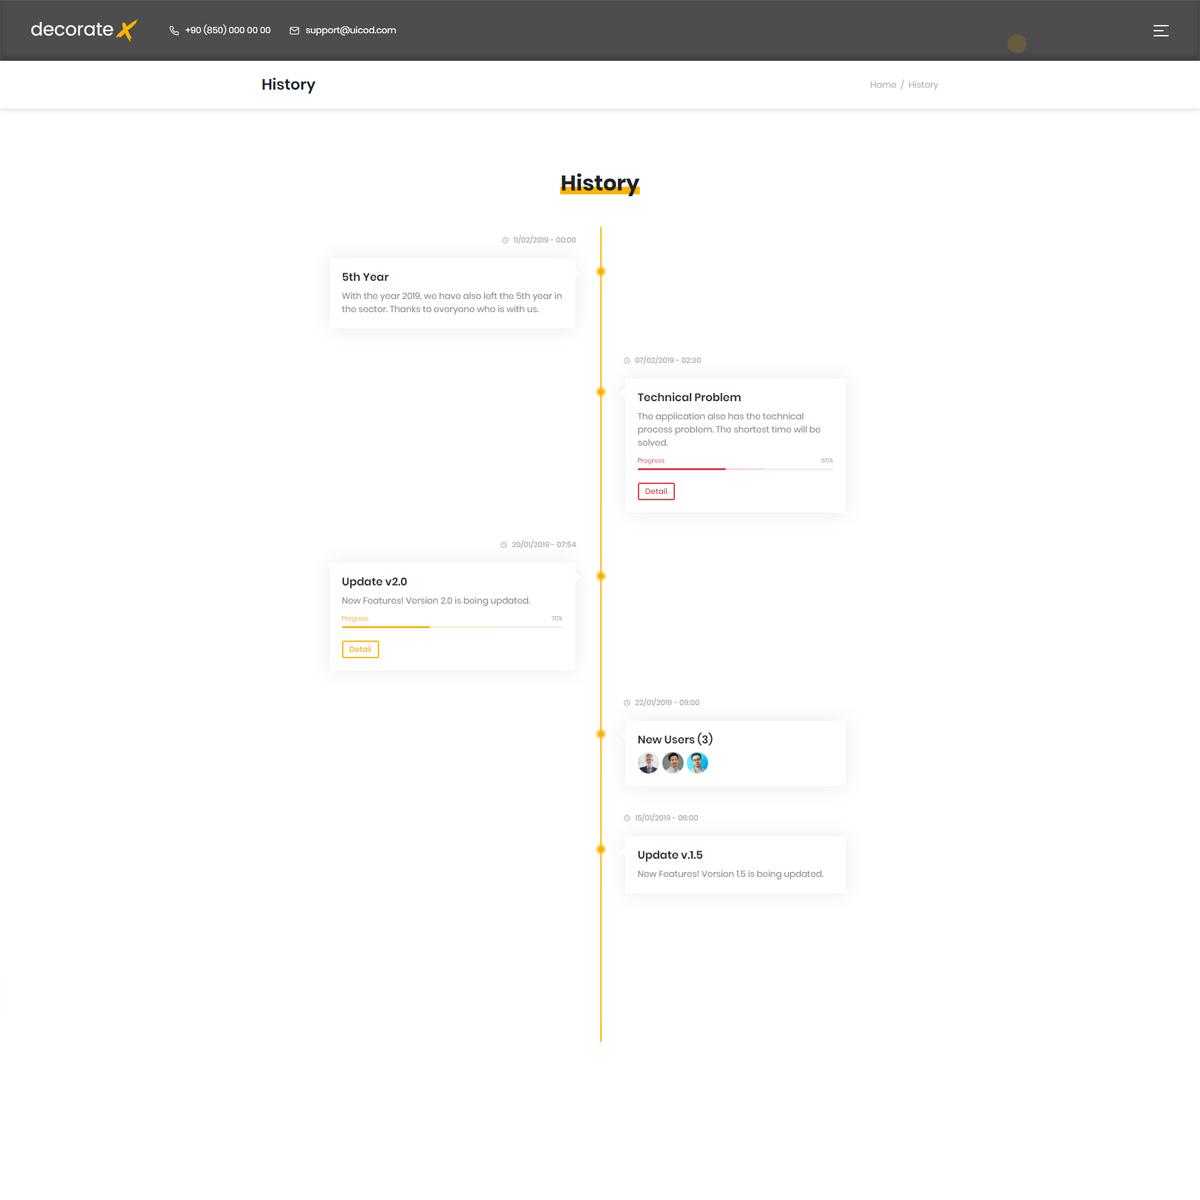Click the Technical Problem red progress bar

[735, 468]
